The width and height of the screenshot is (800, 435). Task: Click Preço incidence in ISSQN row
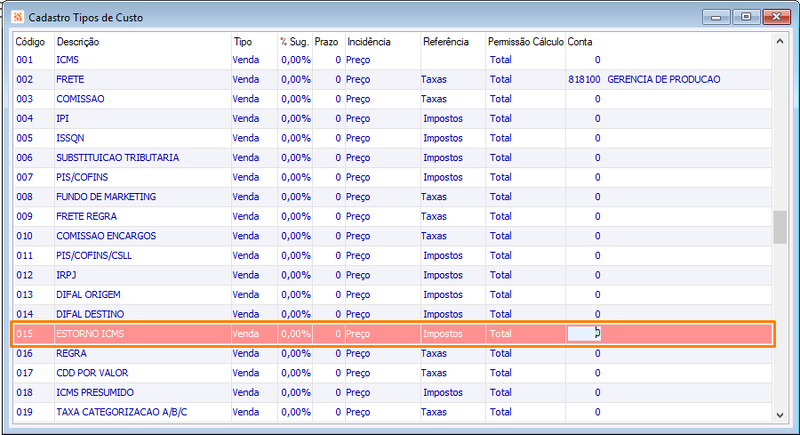[x=358, y=138]
